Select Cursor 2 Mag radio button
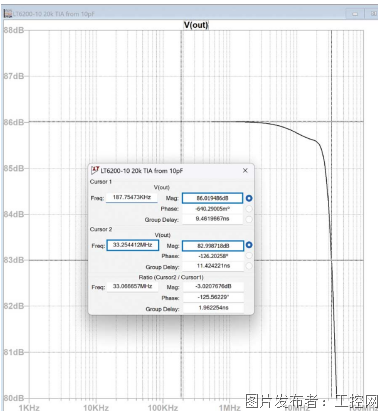The image size is (385, 415). [x=249, y=245]
